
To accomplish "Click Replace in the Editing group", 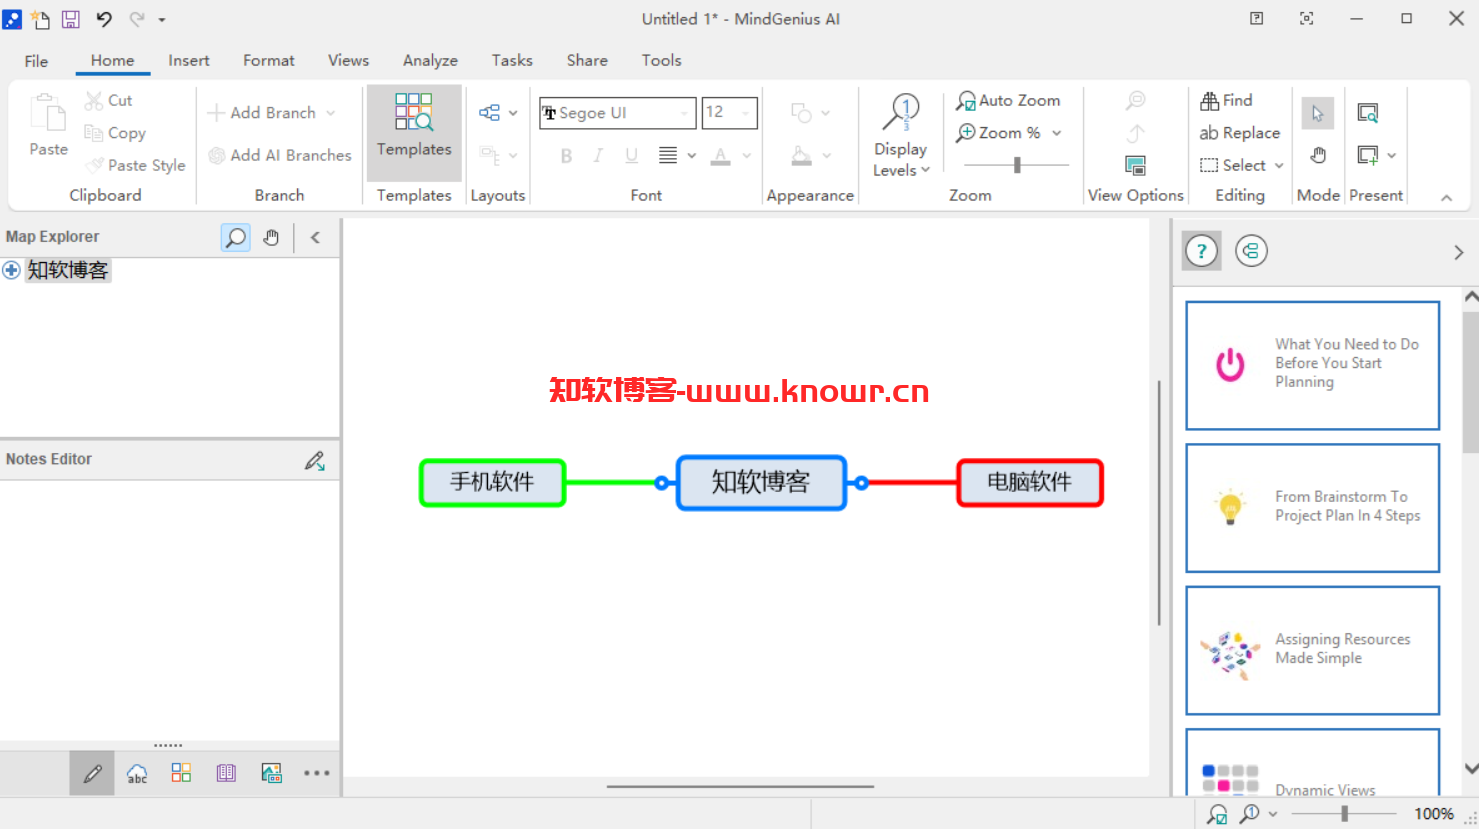I will point(1239,133).
